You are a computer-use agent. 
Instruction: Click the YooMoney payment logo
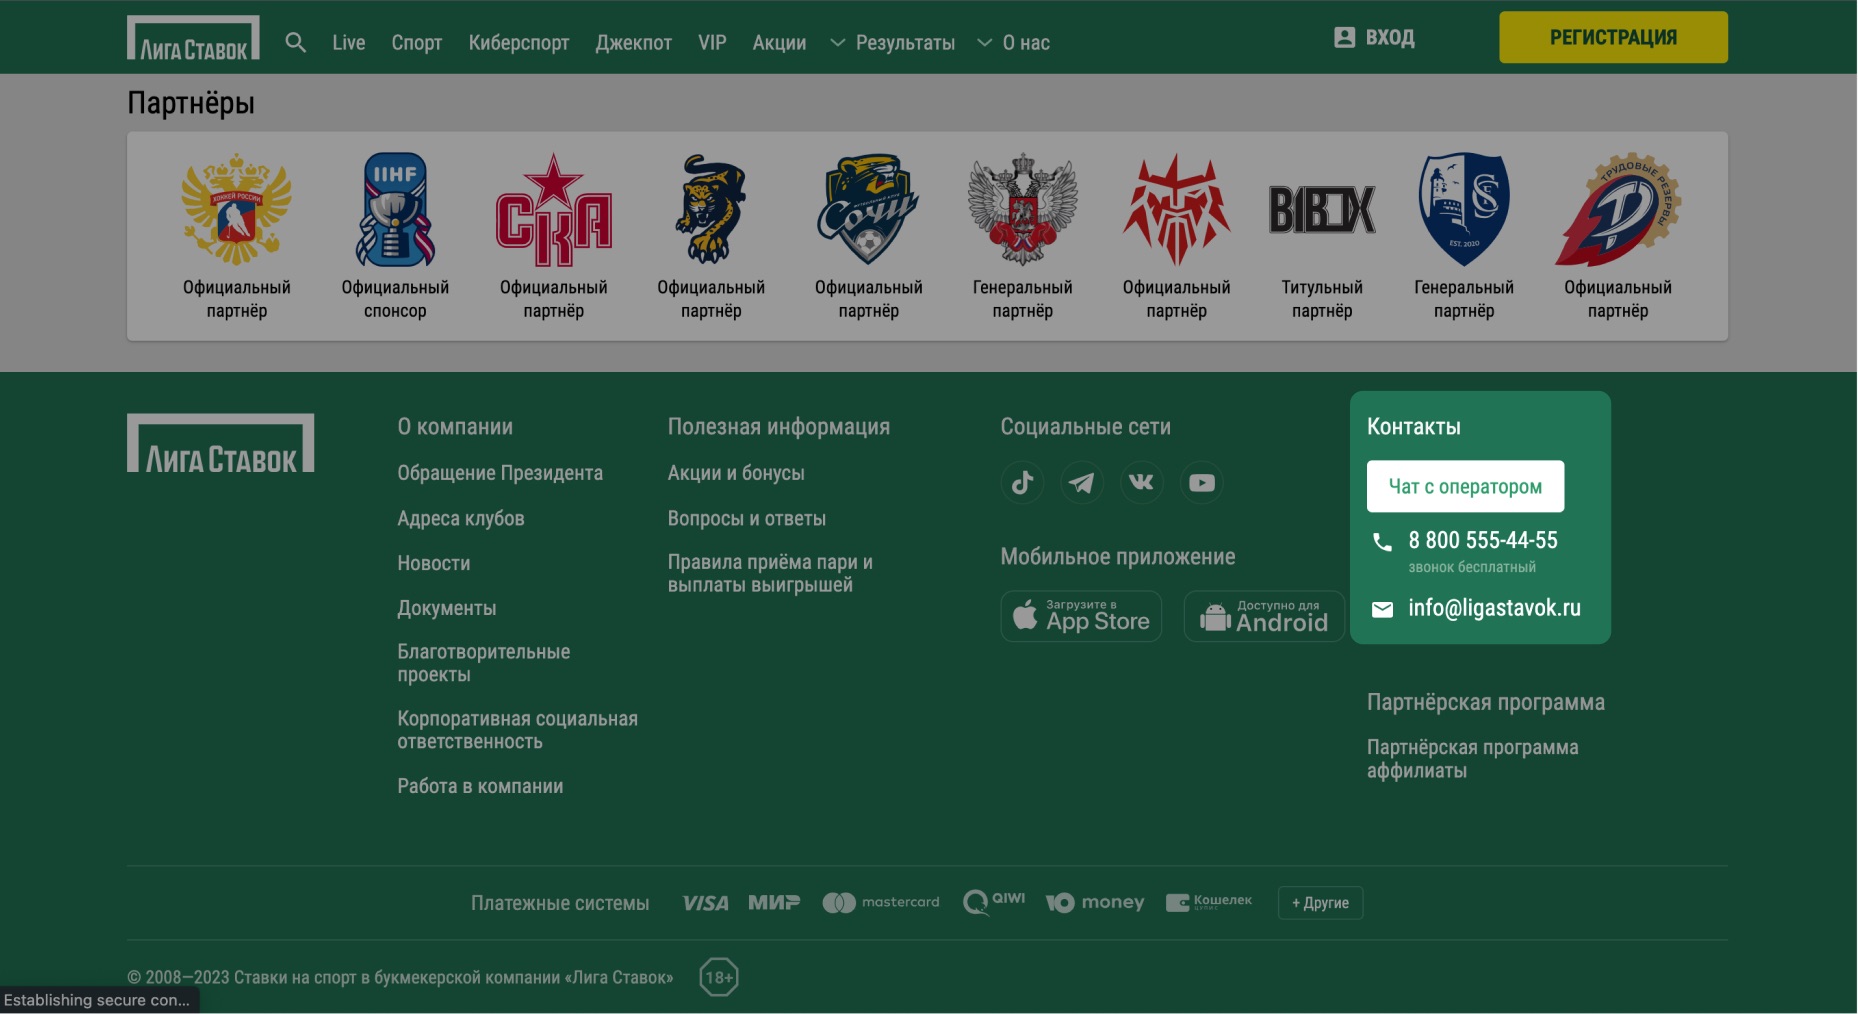[1095, 903]
